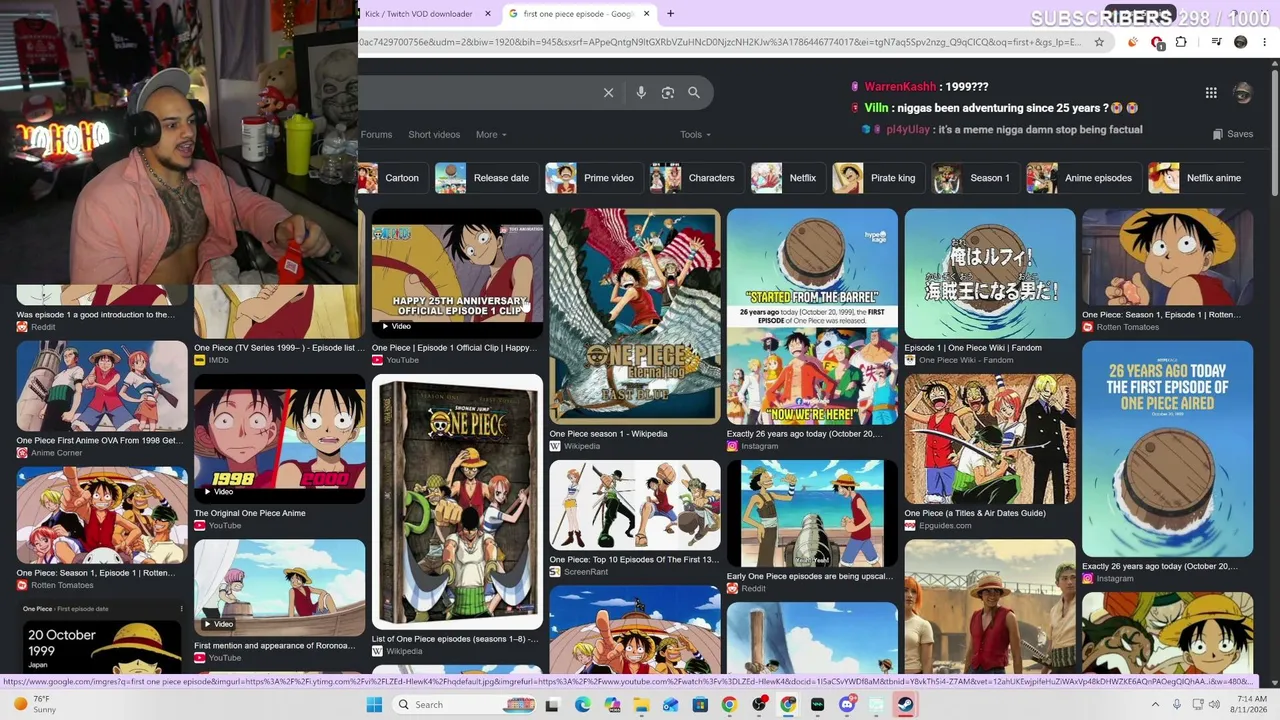Open One Piece Eternal Log East Blue thumbnail
The image size is (1280, 720).
[x=634, y=316]
